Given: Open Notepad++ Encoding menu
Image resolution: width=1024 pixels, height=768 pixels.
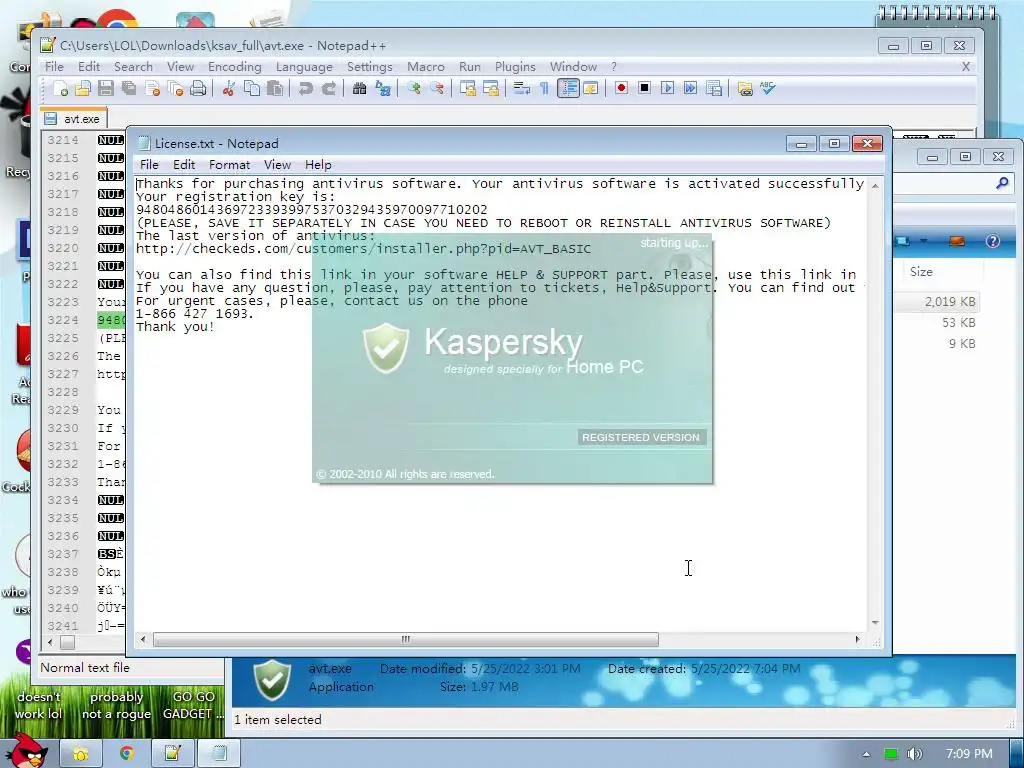Looking at the screenshot, I should (234, 67).
